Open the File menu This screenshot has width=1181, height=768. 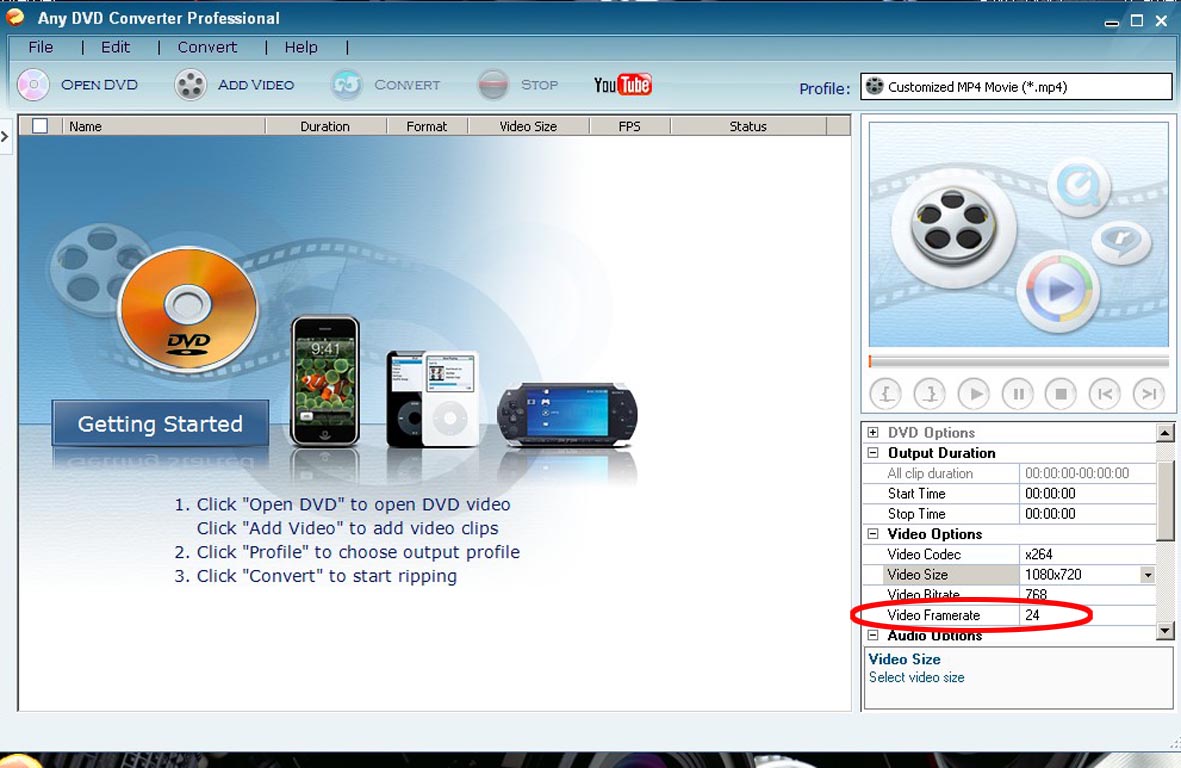[x=41, y=47]
